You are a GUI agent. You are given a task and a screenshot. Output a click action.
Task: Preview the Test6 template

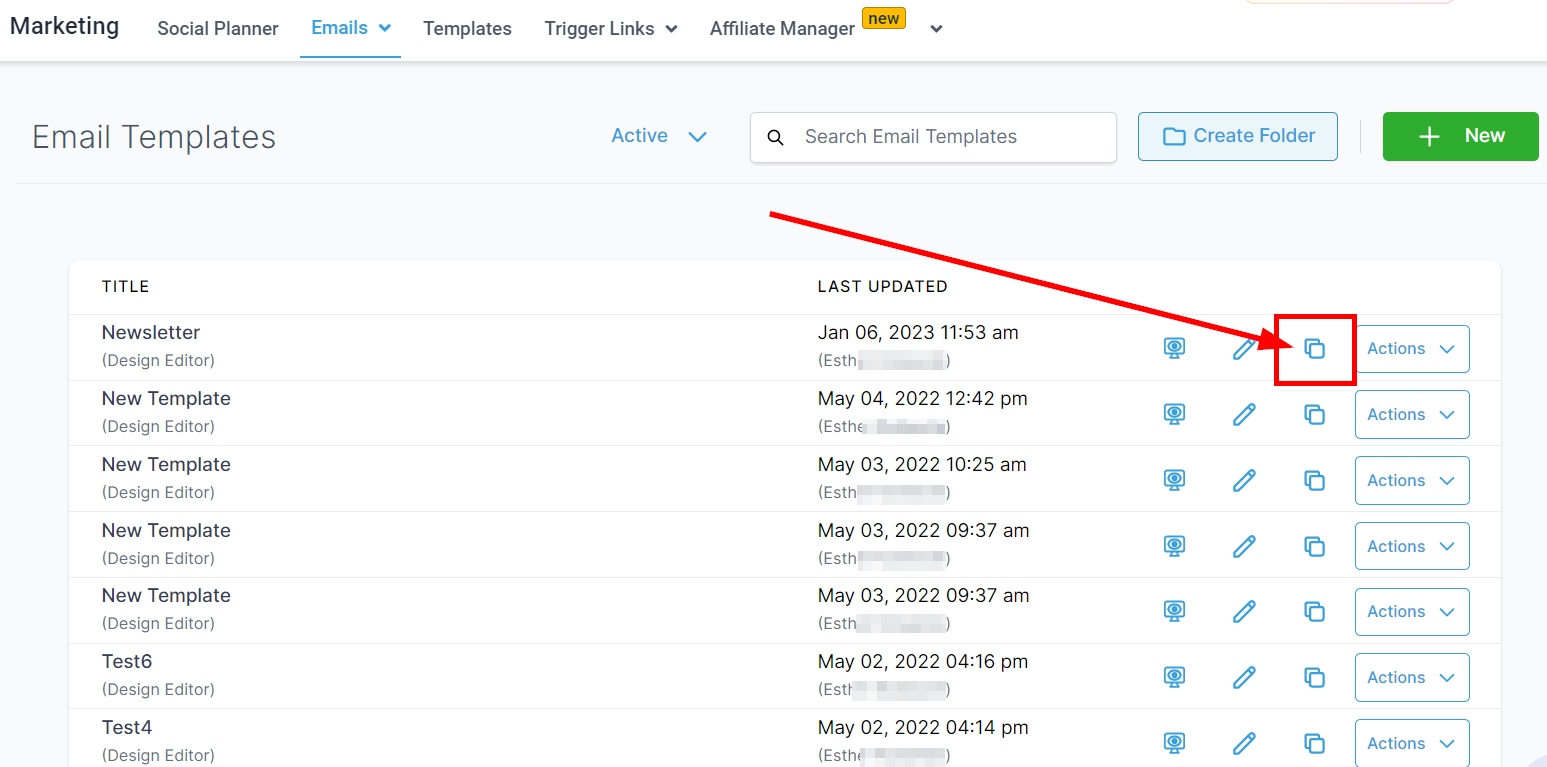point(1174,678)
